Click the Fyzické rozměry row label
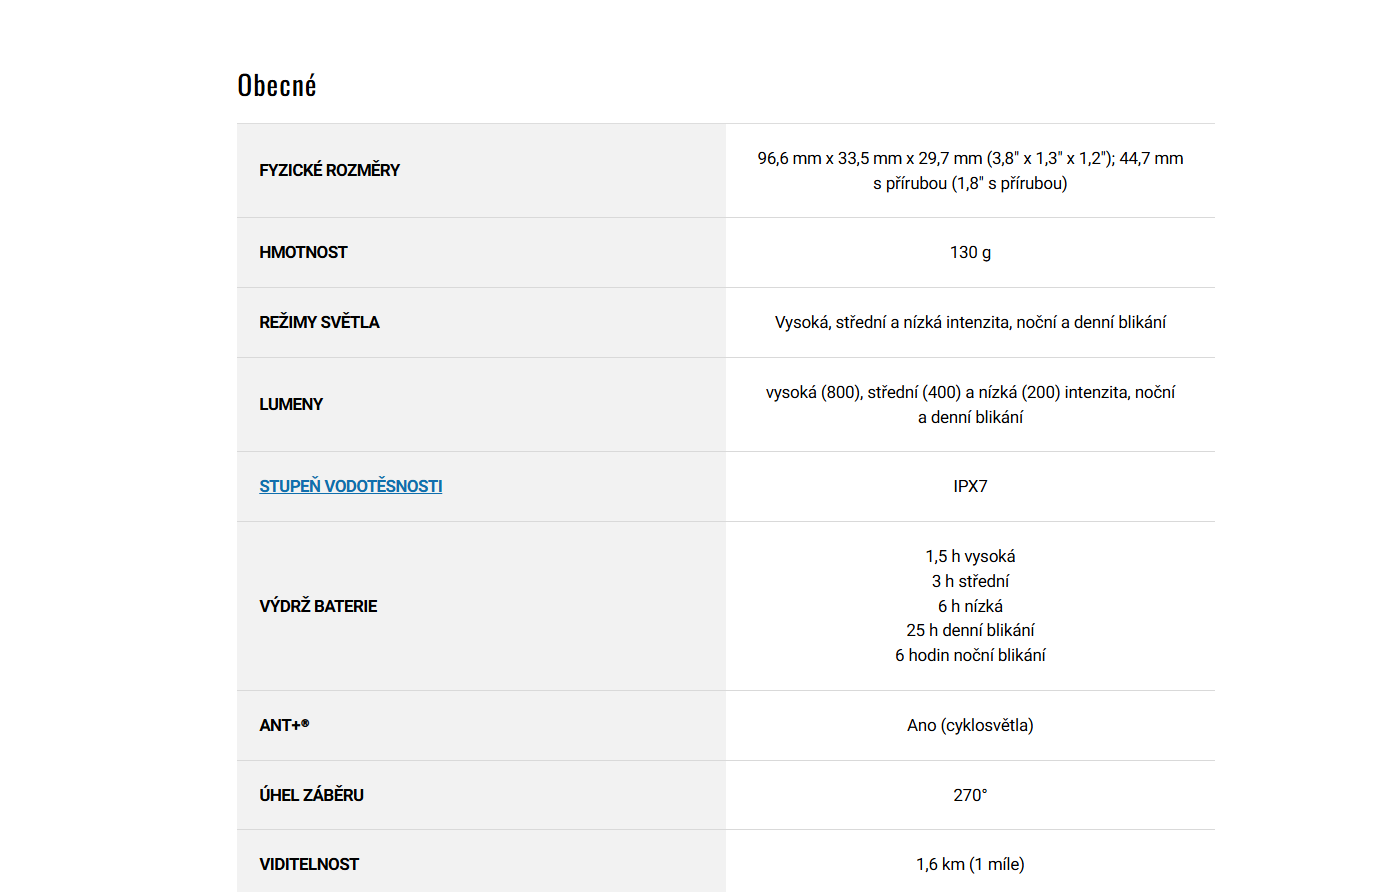The image size is (1394, 892). coord(329,170)
